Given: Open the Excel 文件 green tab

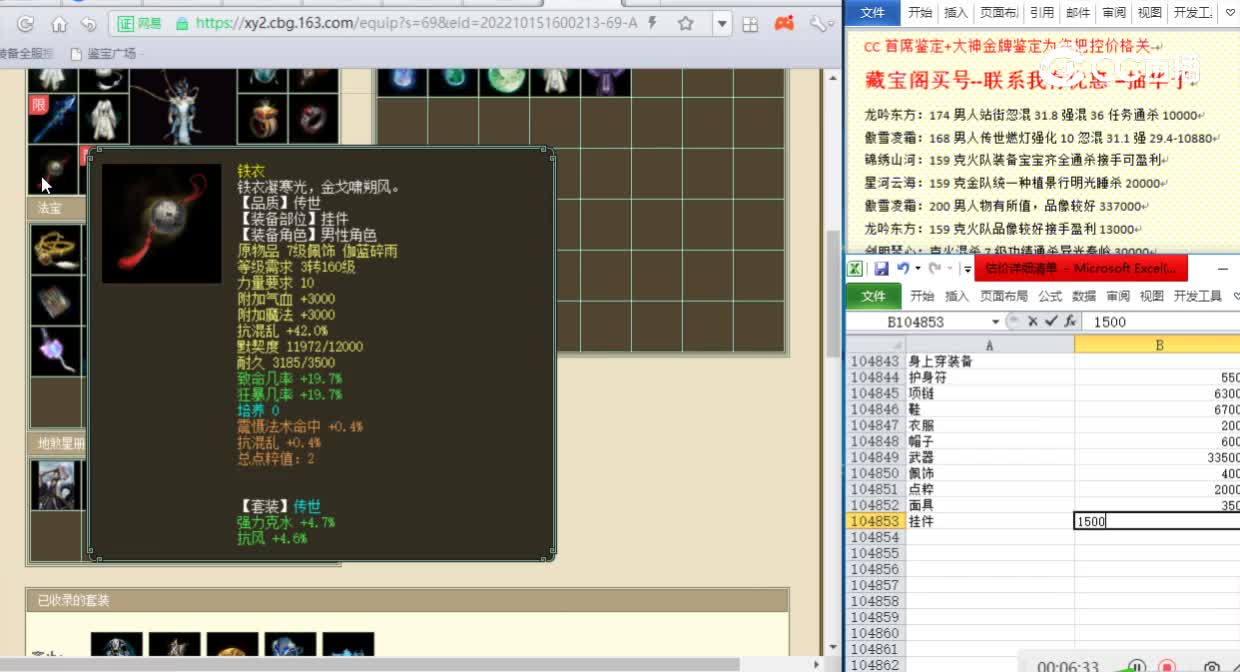Looking at the screenshot, I should 874,296.
